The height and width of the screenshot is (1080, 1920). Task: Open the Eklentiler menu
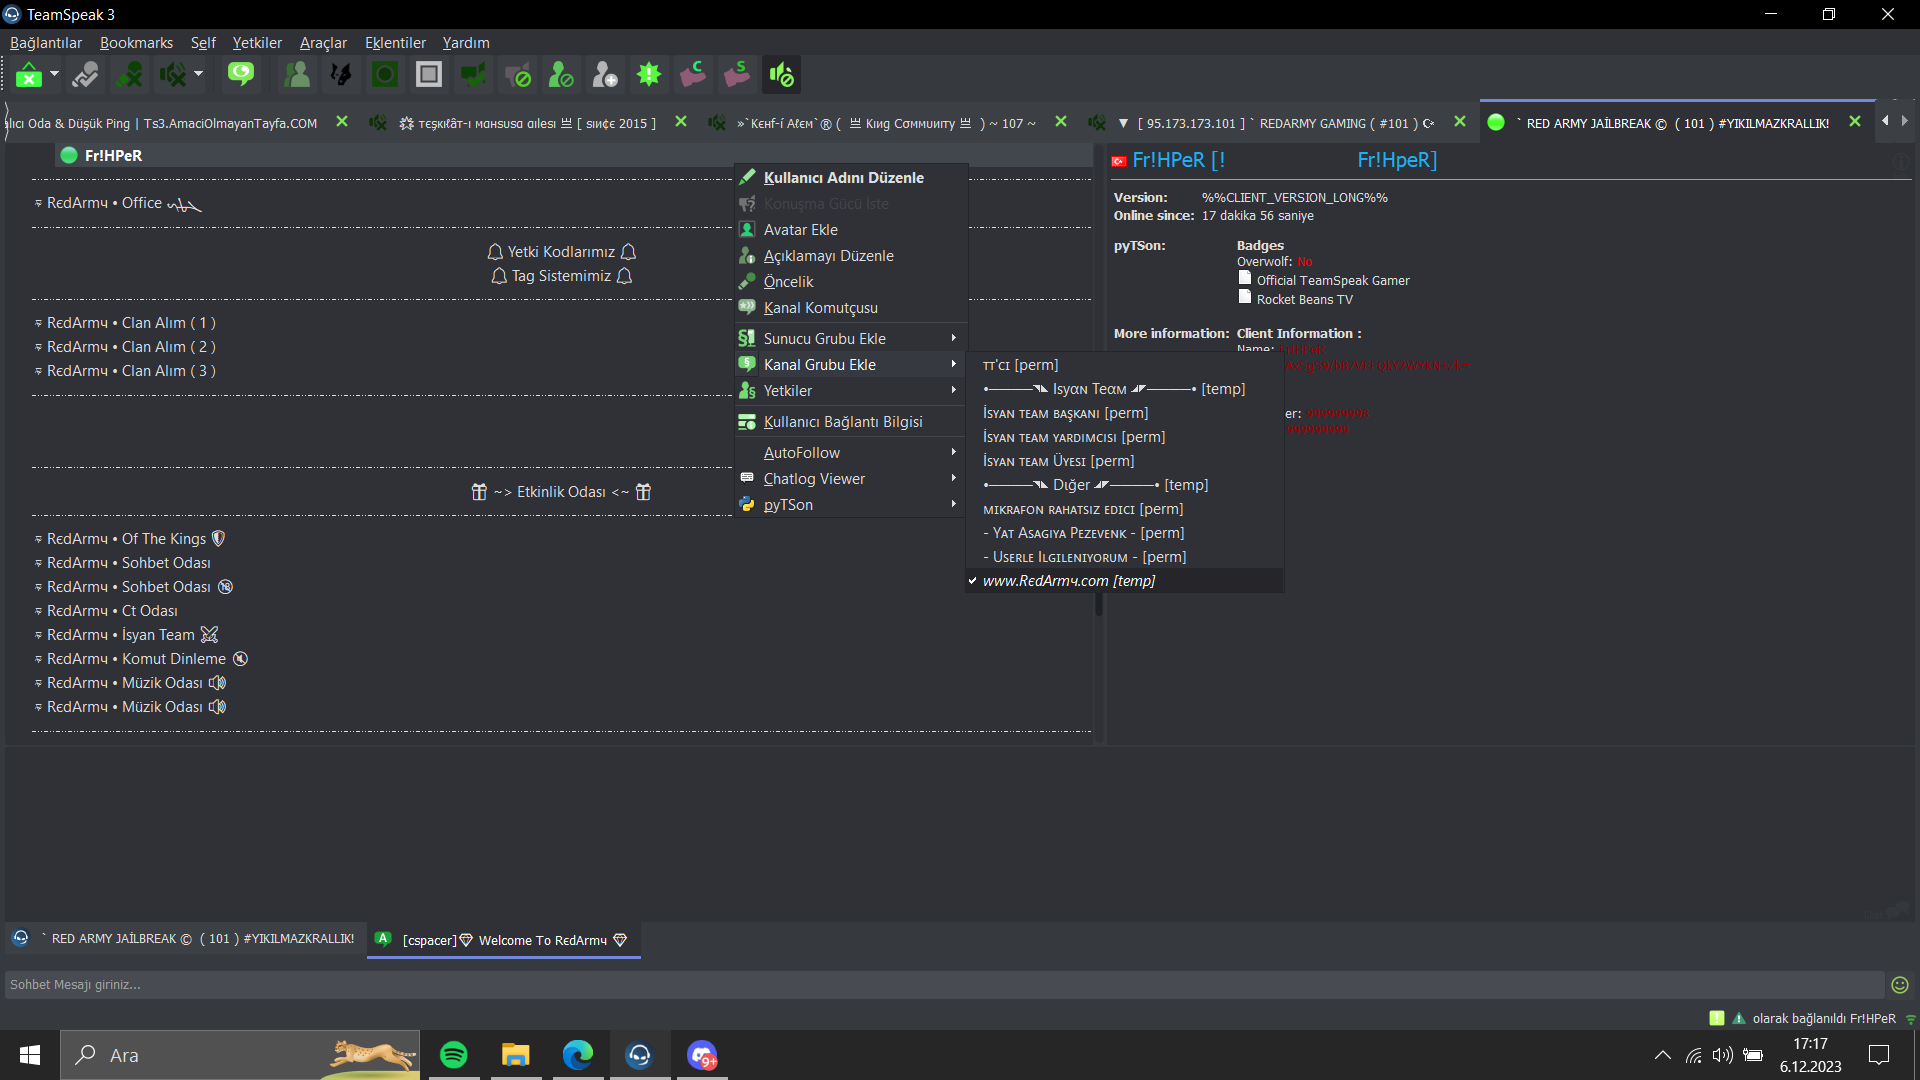pyautogui.click(x=395, y=43)
